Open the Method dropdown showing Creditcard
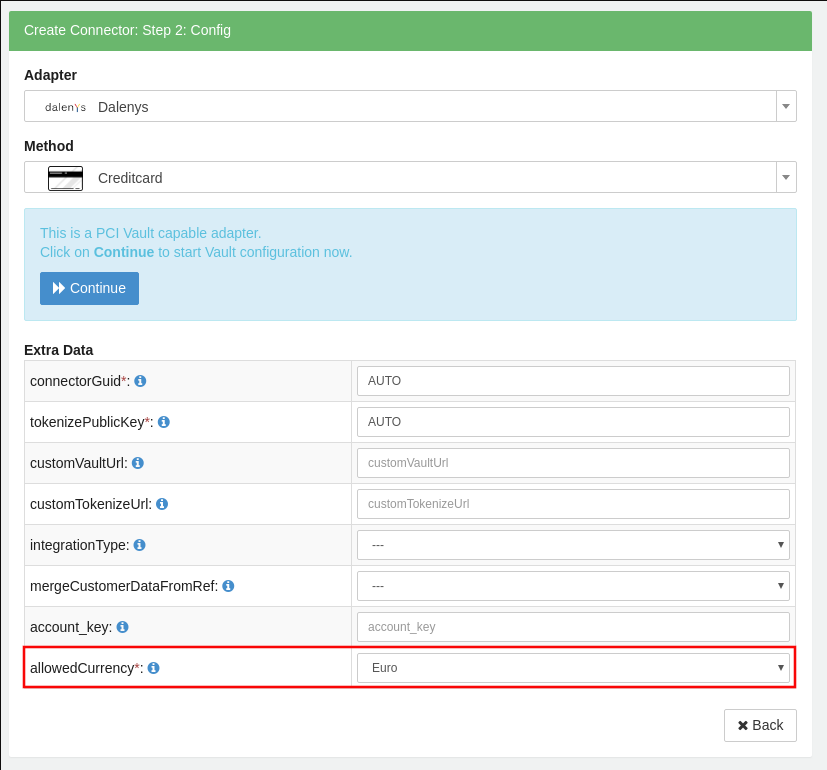 (410, 177)
